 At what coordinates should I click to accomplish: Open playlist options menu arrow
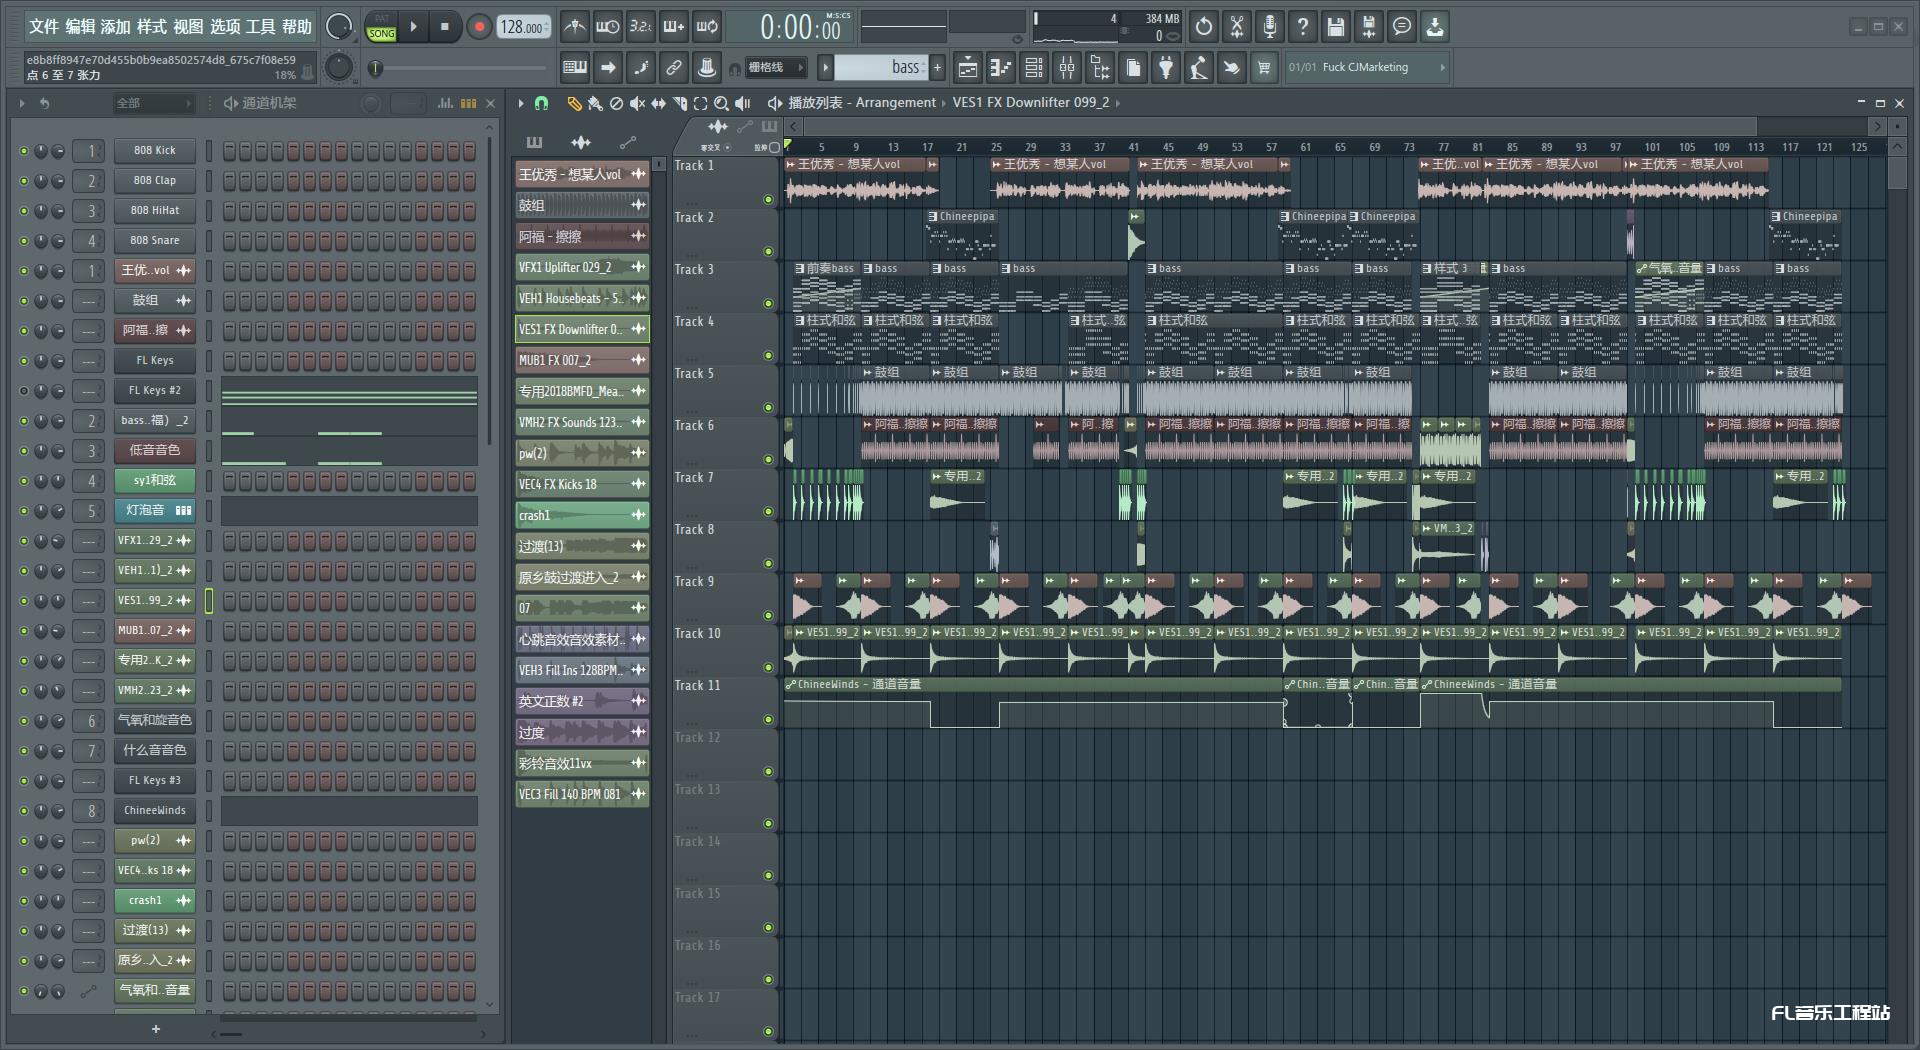(520, 103)
